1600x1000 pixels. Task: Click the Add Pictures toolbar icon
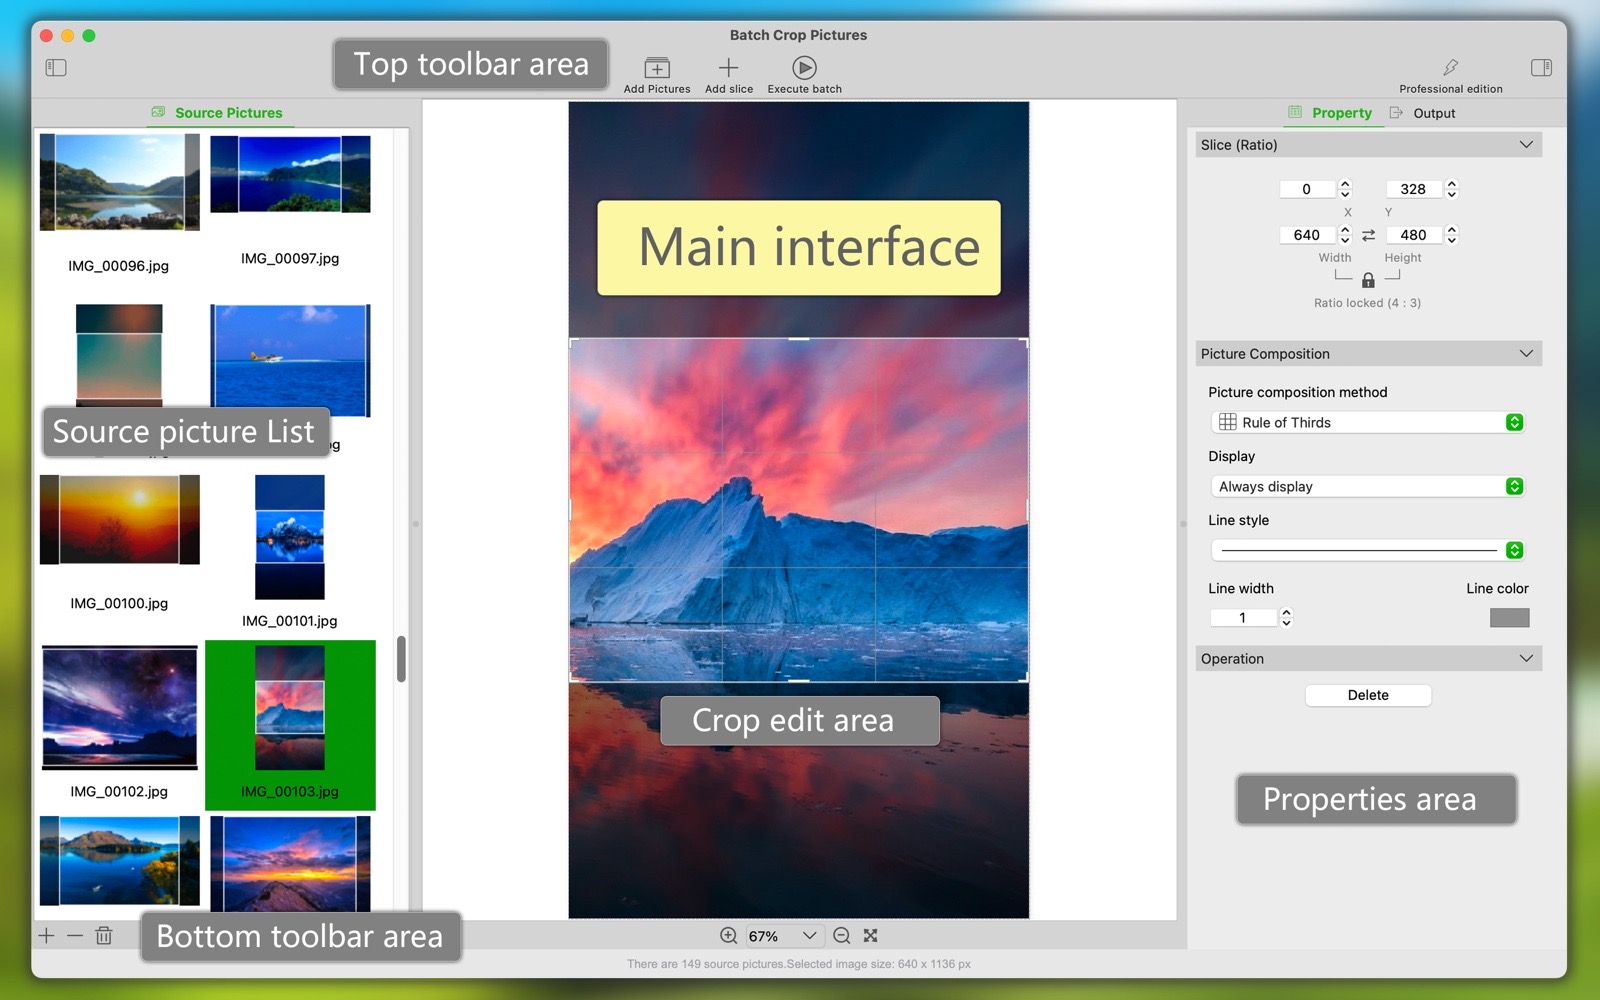tap(657, 68)
